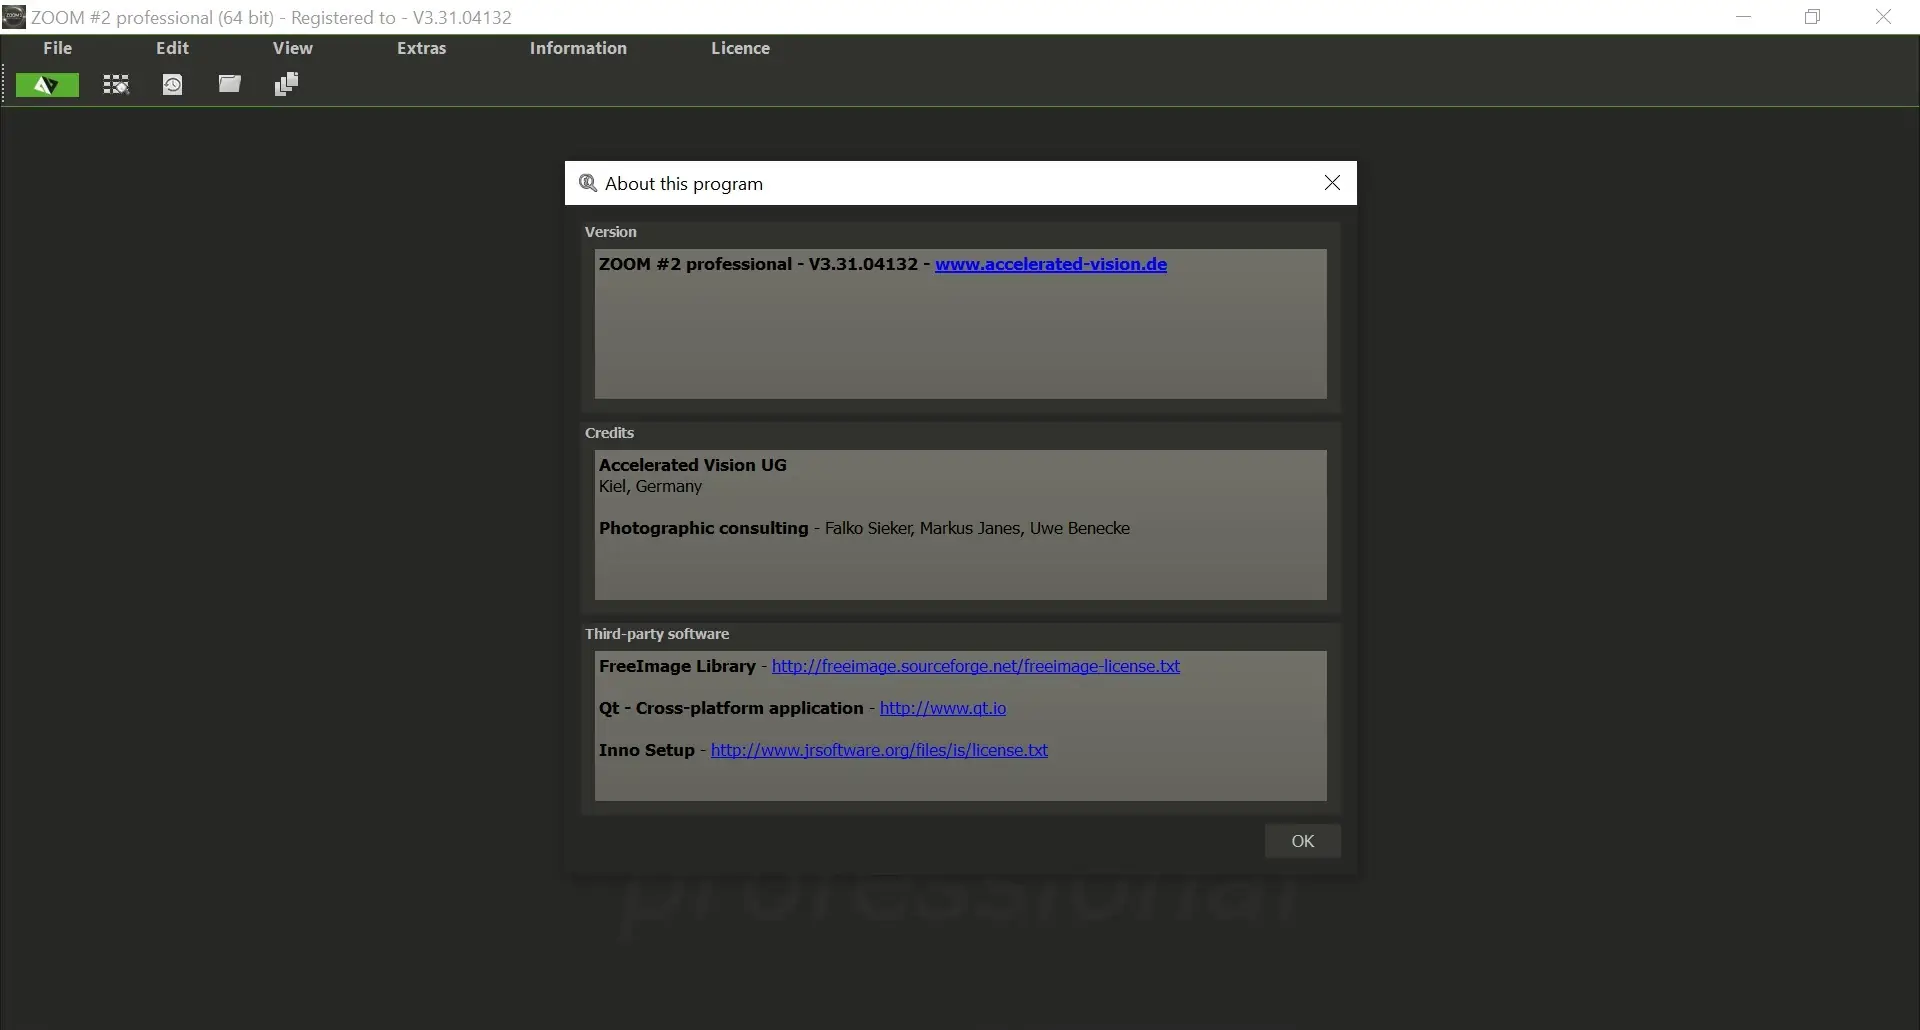The height and width of the screenshot is (1030, 1920).
Task: Confirm the About dialog with OK
Action: (x=1302, y=841)
